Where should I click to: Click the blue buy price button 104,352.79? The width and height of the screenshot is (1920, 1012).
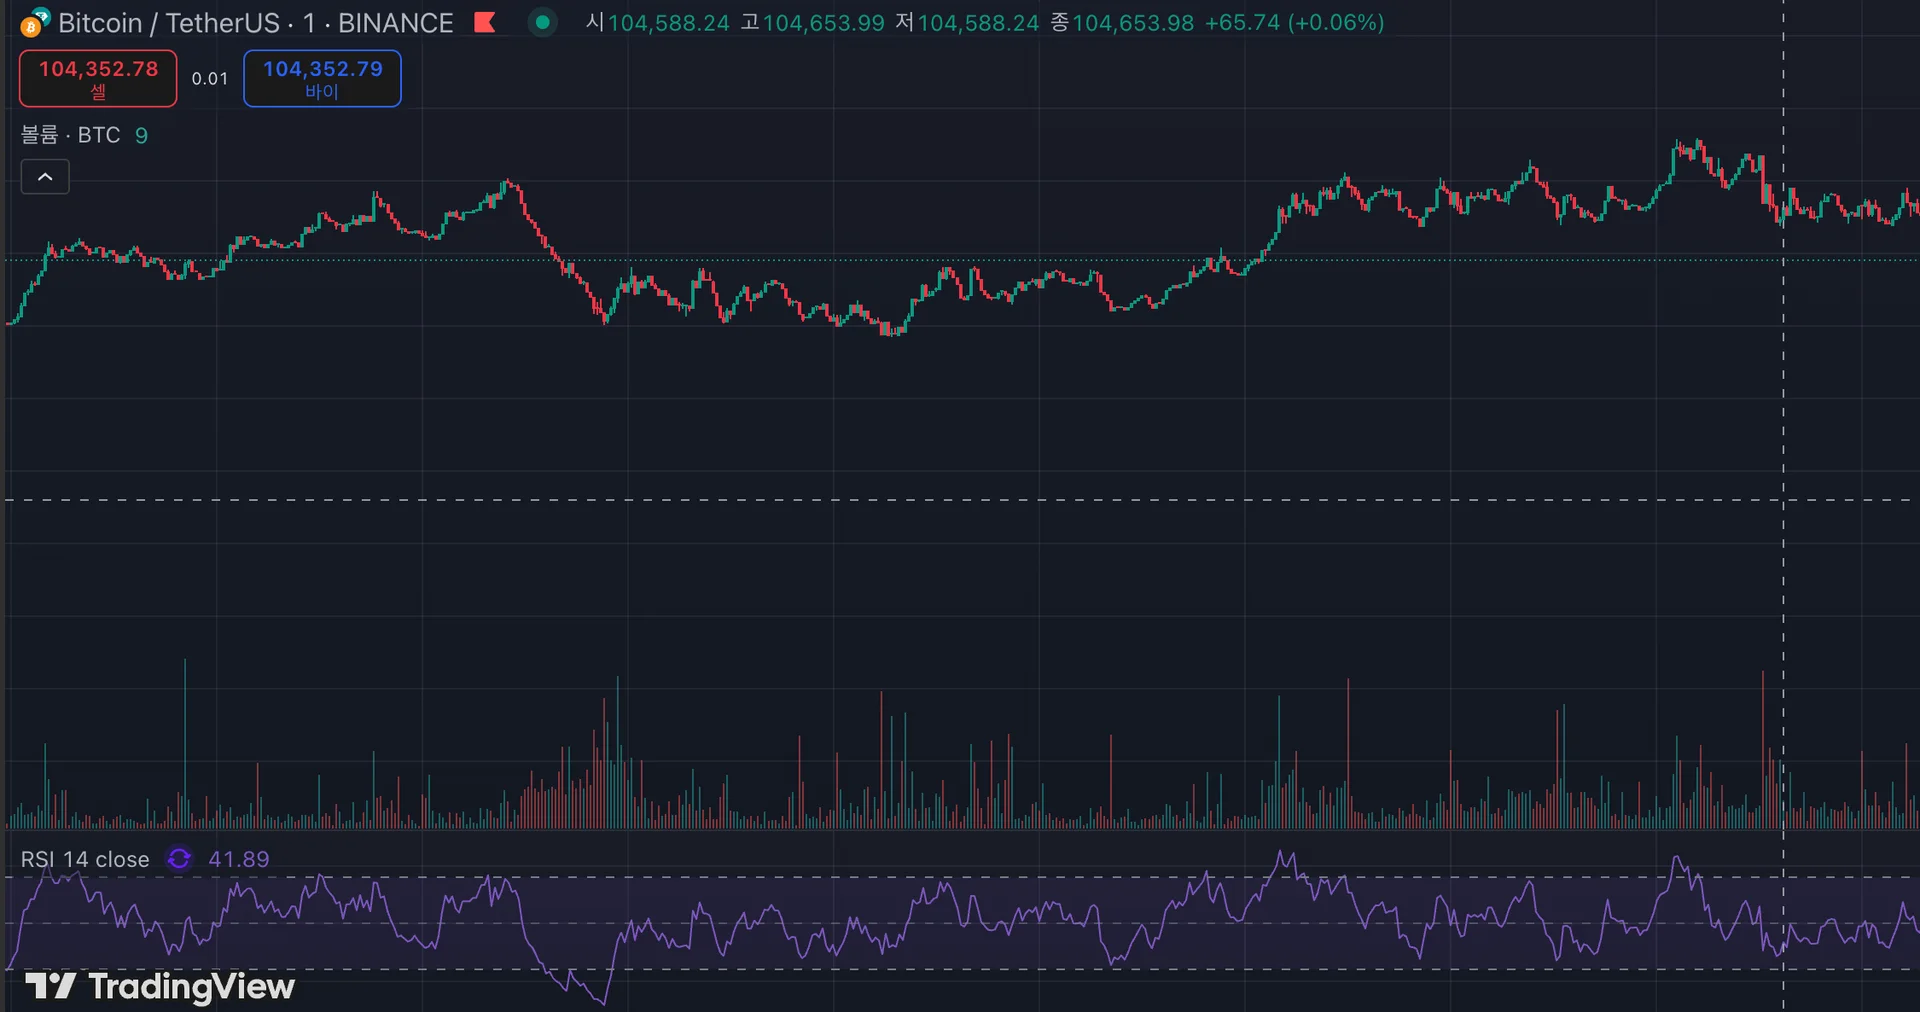pyautogui.click(x=322, y=78)
